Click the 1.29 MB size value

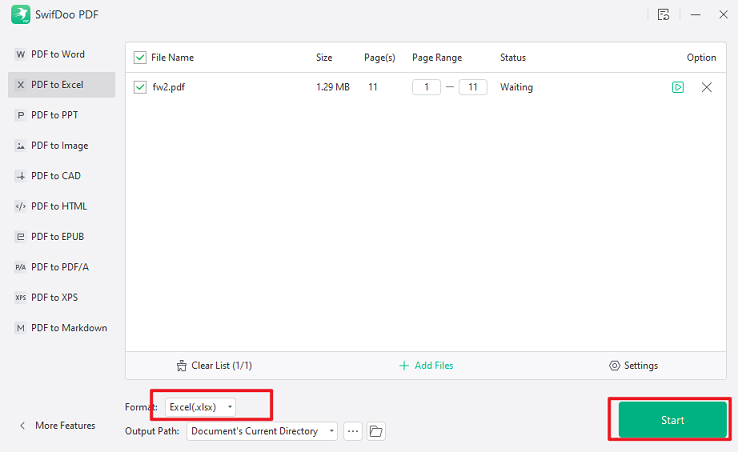[333, 87]
